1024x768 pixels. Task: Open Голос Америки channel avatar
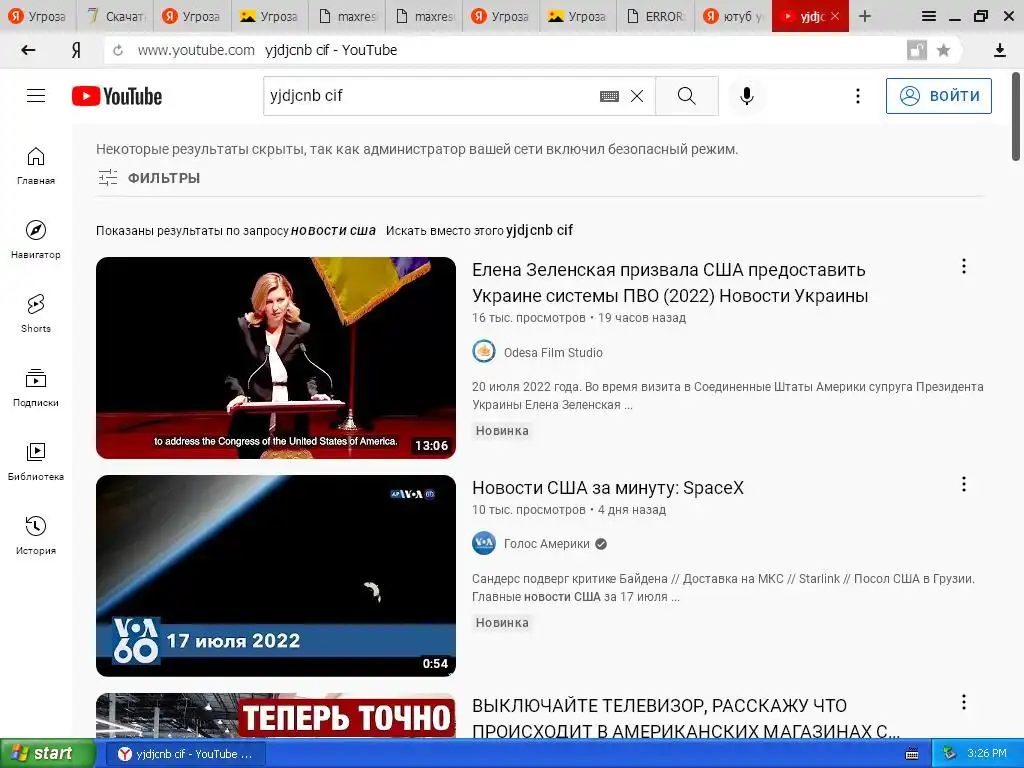tap(484, 543)
